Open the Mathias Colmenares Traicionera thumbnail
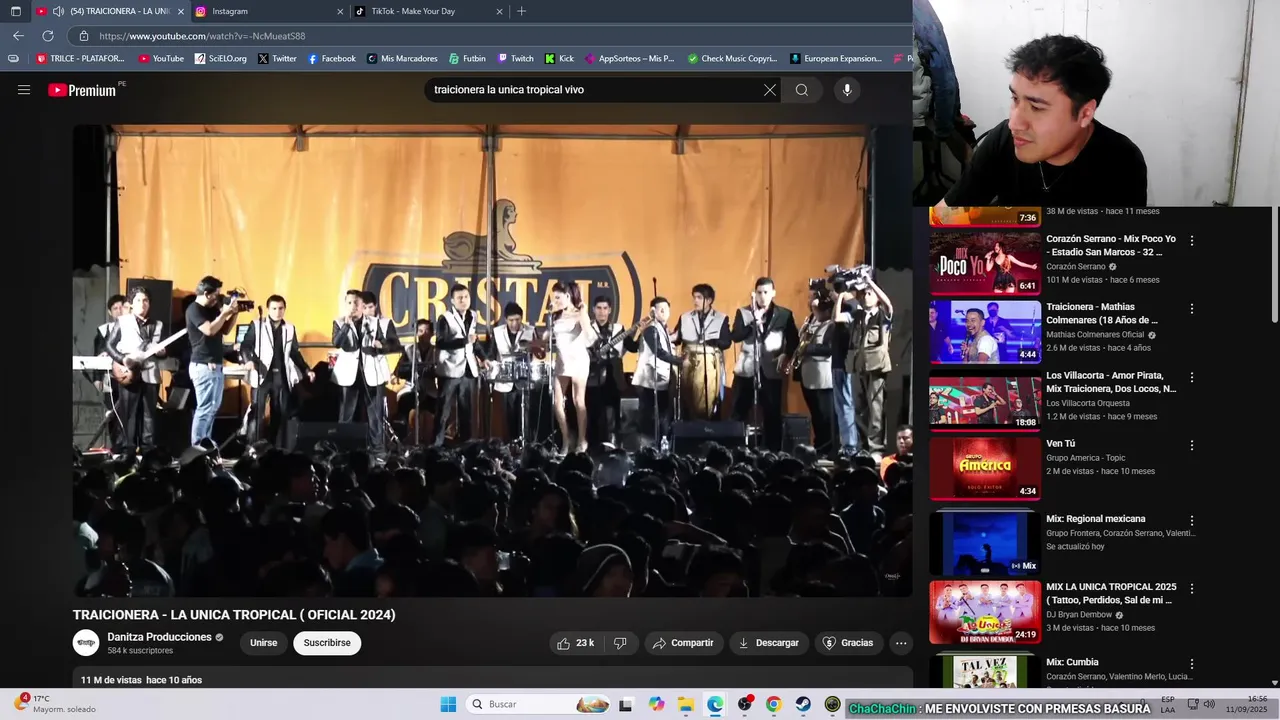 click(985, 332)
